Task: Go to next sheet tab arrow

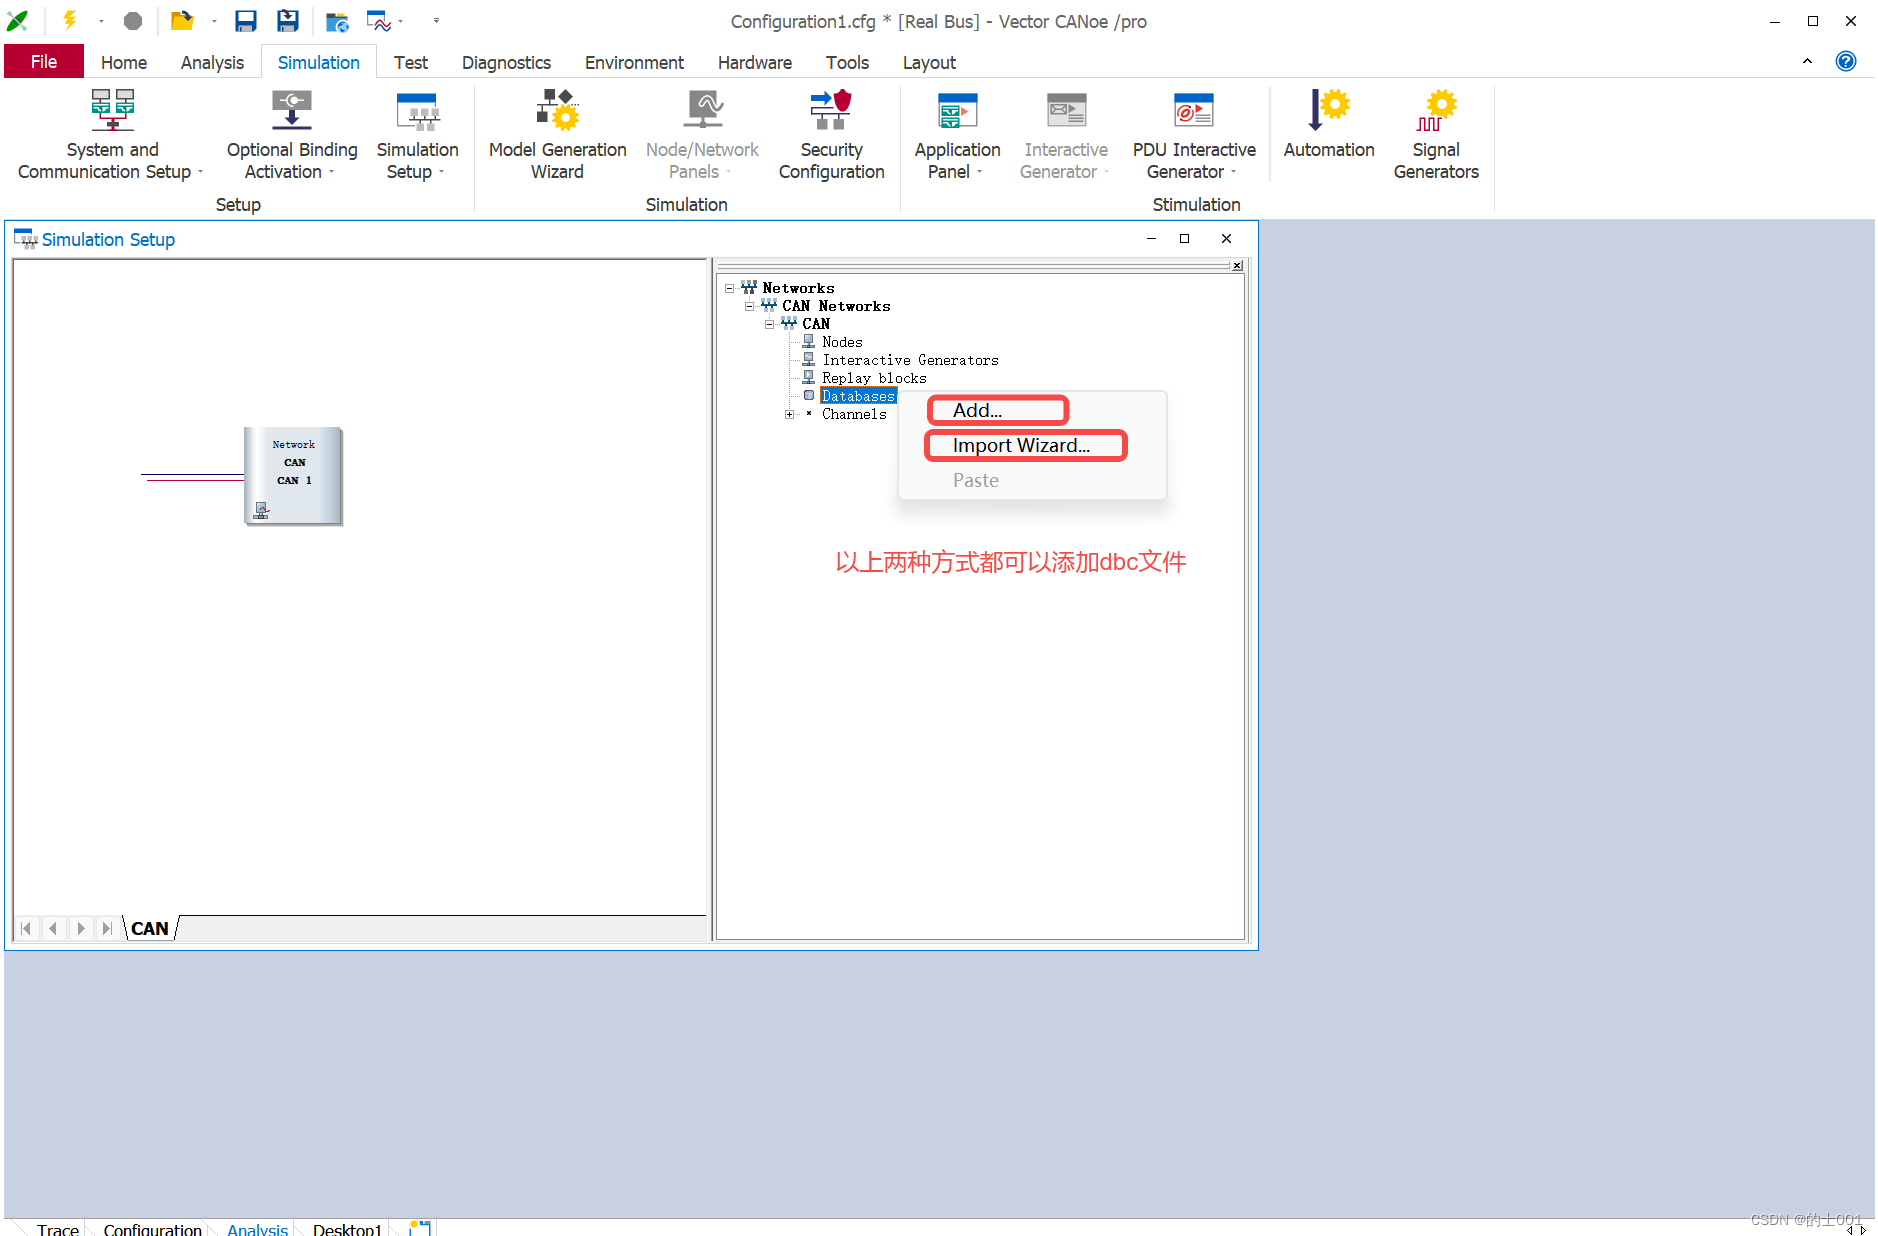Action: pos(80,928)
